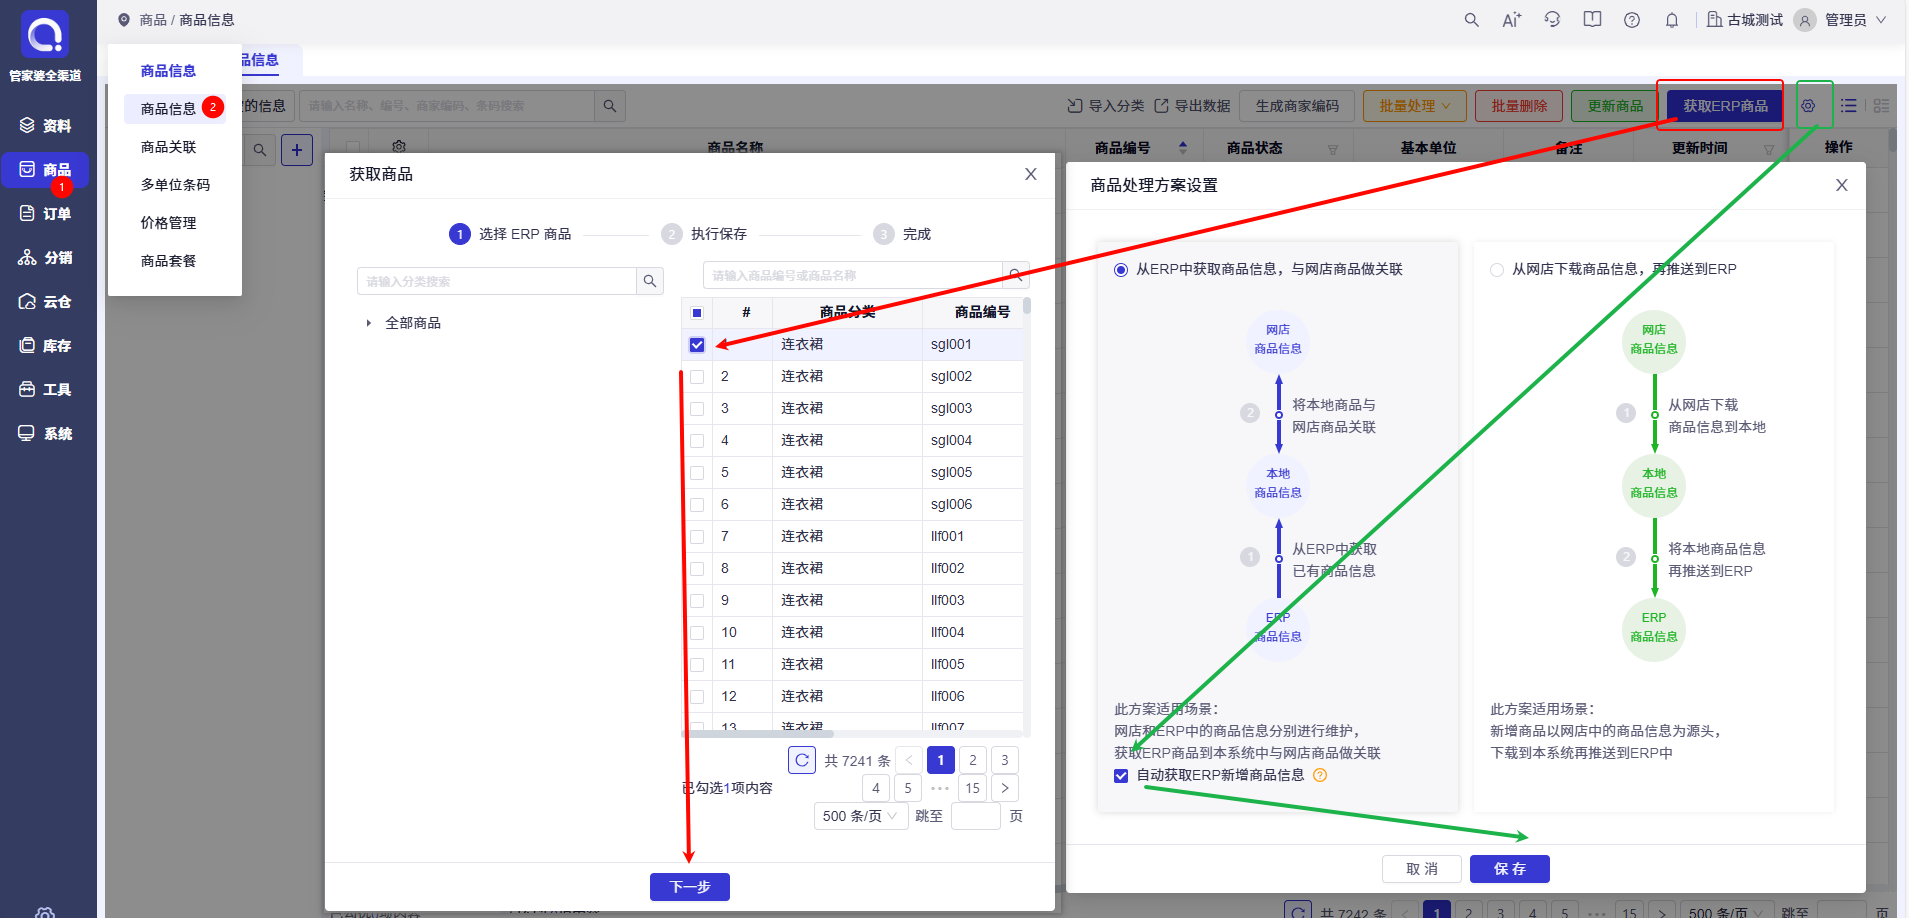Check the checkbox for row sgl003
Image resolution: width=1909 pixels, height=918 pixels.
[x=697, y=409]
